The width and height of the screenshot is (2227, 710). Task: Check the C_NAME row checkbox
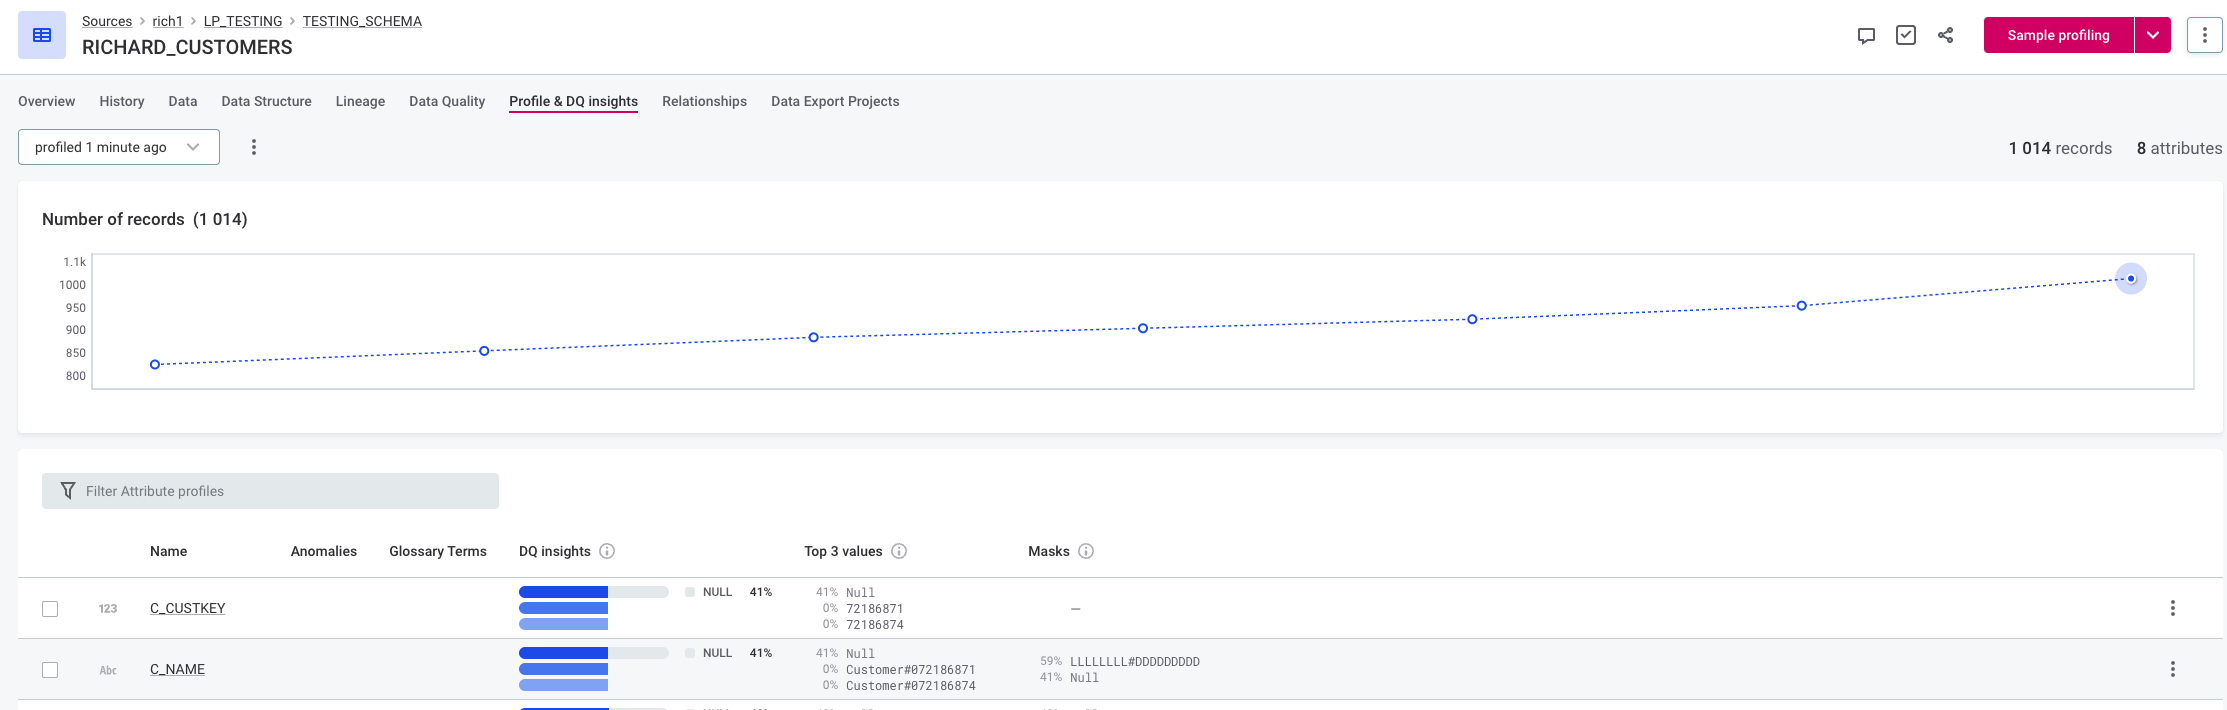[50, 670]
